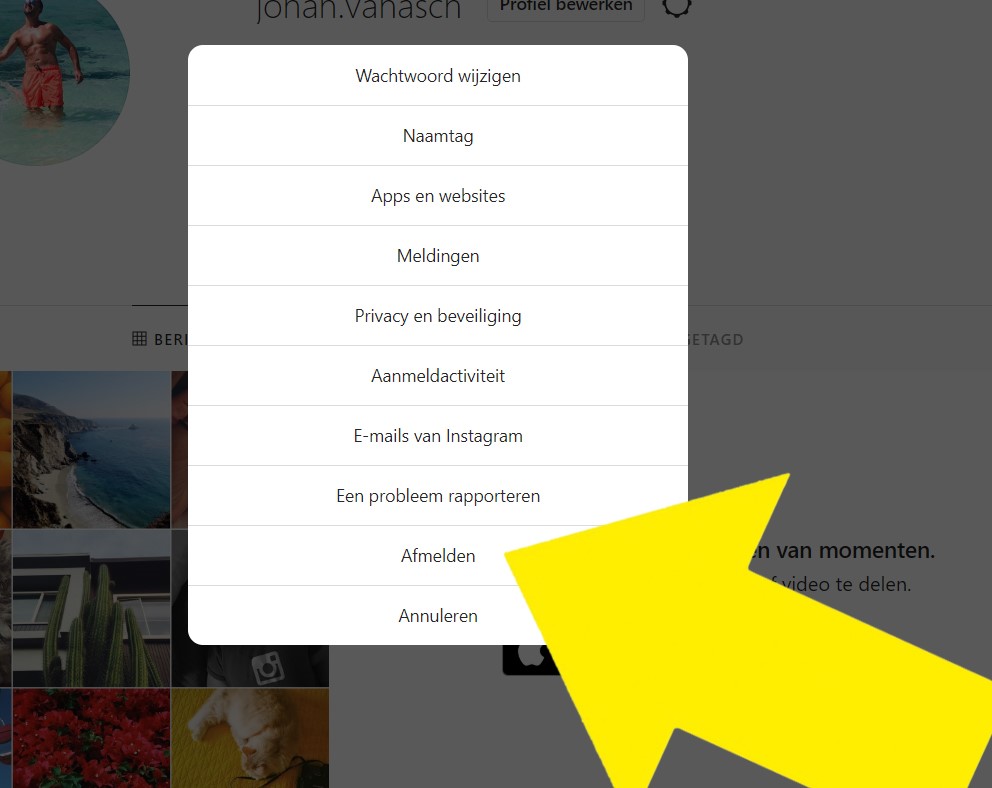Select Wachtwoord wijzigen option
This screenshot has width=992, height=788.
point(438,76)
